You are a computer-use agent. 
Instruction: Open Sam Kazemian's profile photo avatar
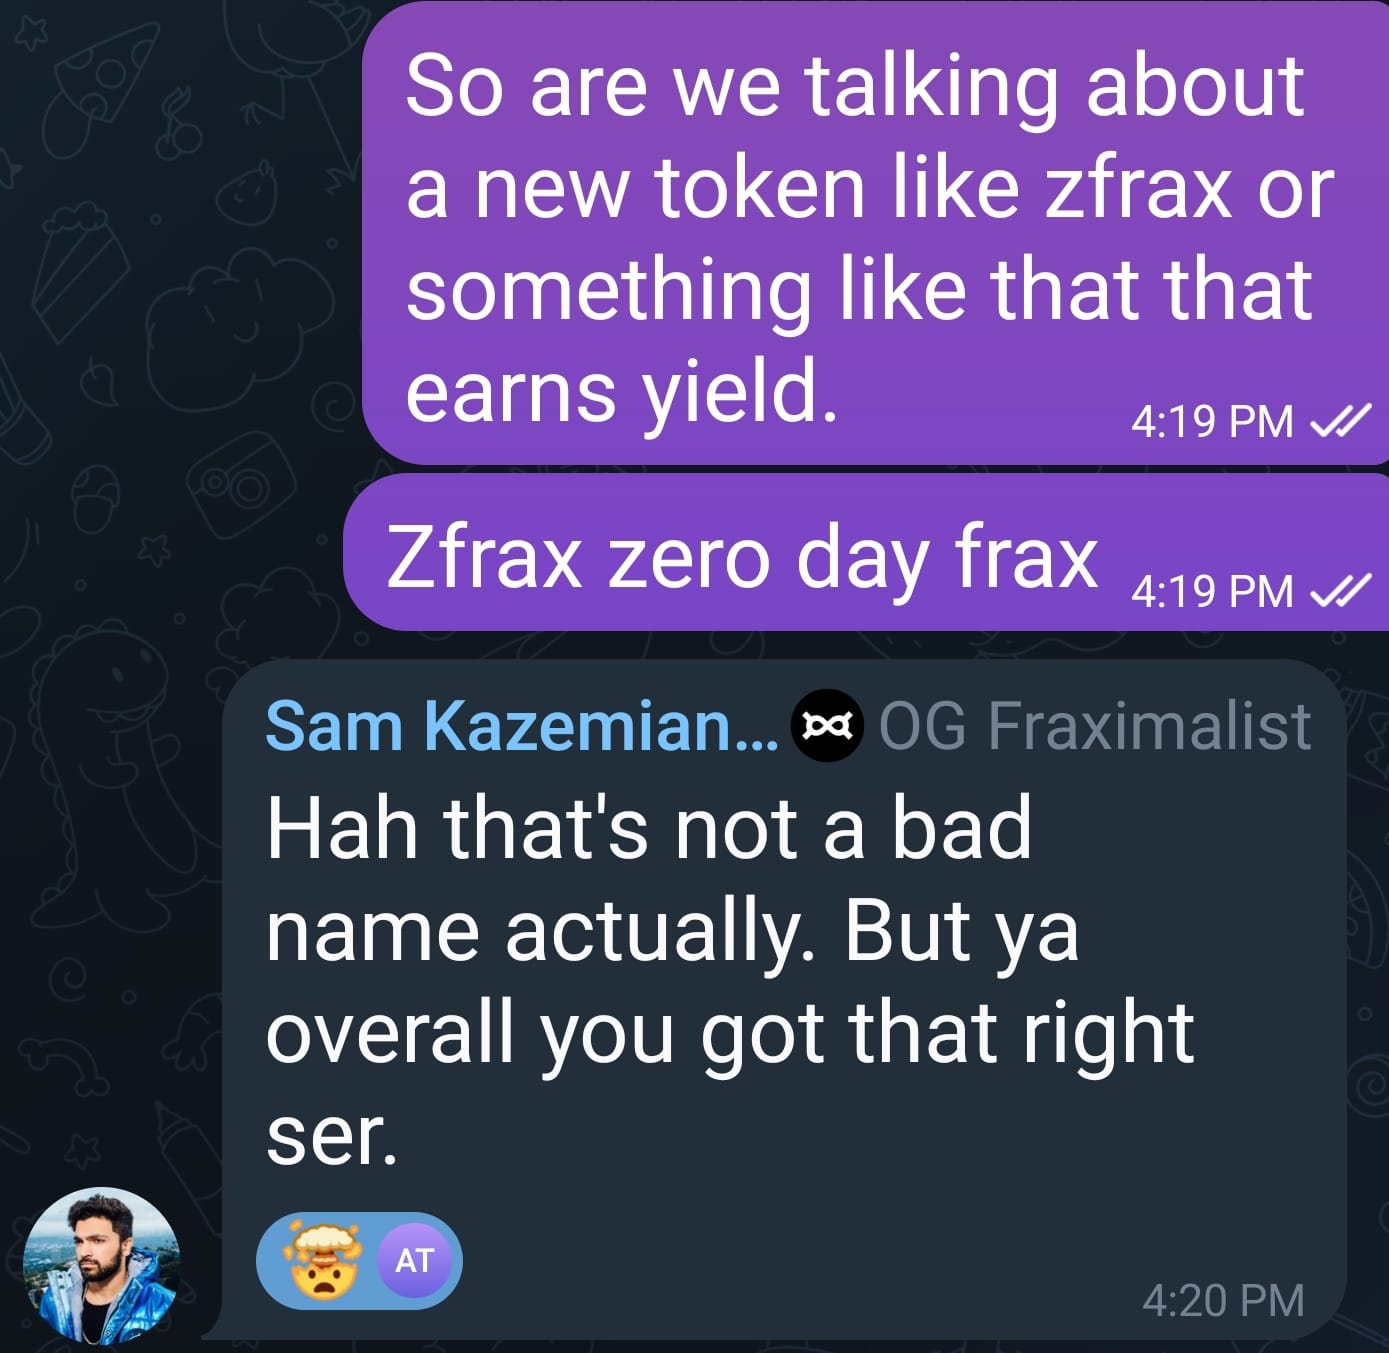pyautogui.click(x=100, y=1265)
